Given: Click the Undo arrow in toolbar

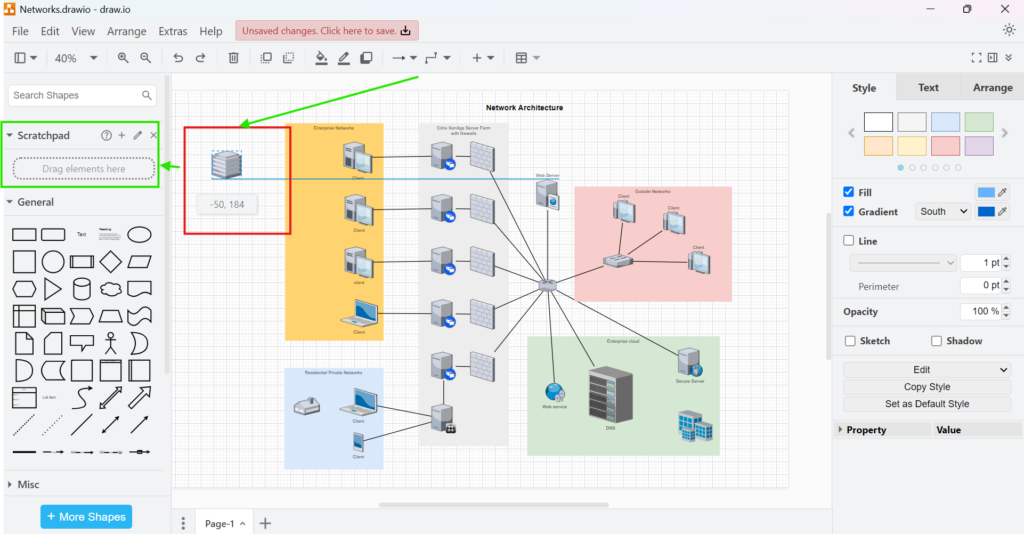Looking at the screenshot, I should click(x=178, y=58).
